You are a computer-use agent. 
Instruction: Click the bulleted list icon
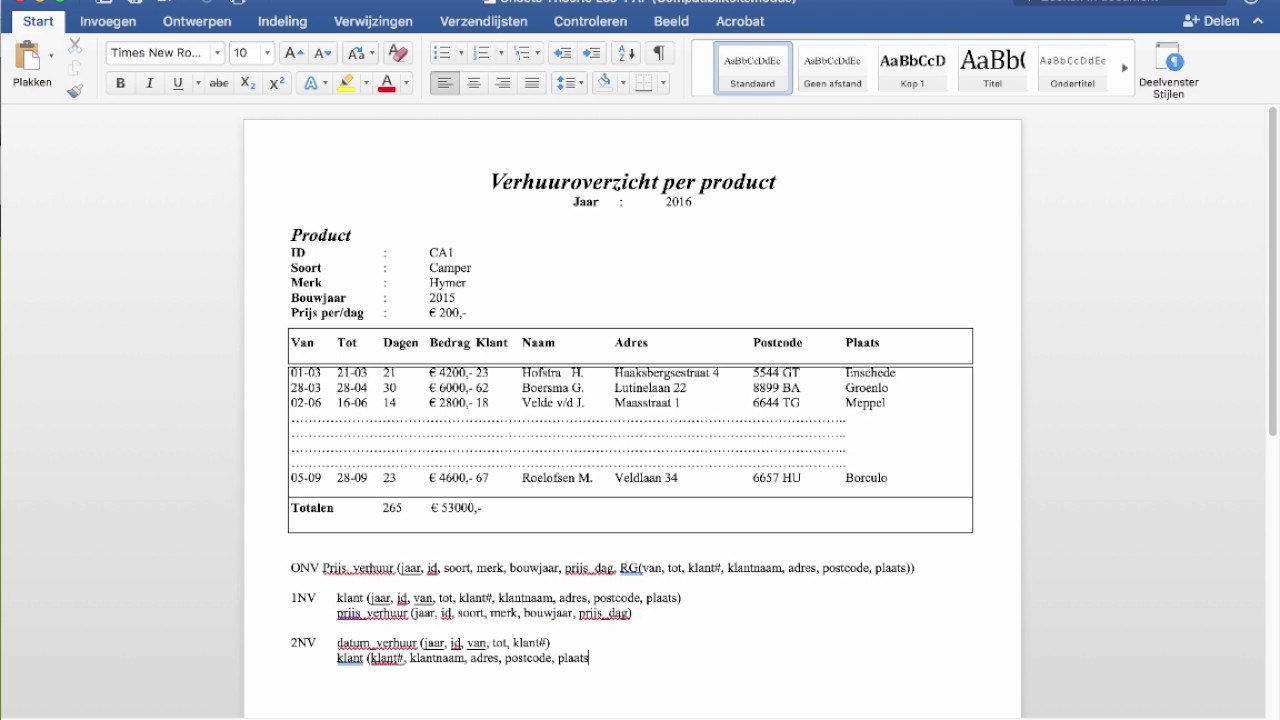click(x=441, y=53)
